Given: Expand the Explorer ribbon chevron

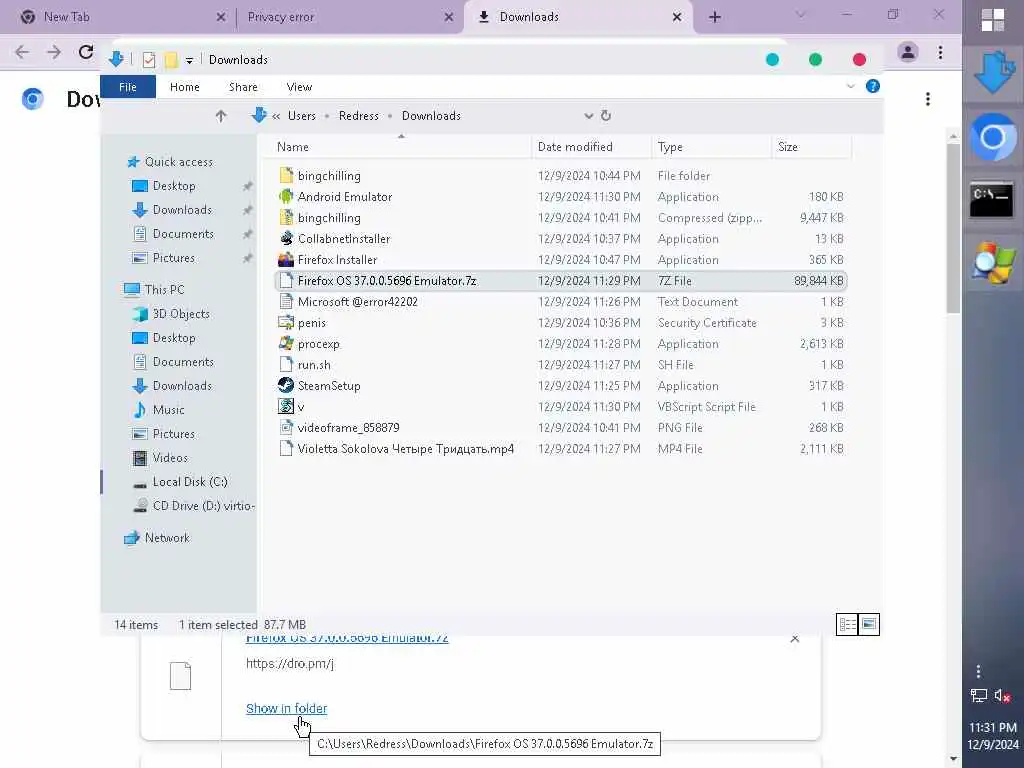Looking at the screenshot, I should [850, 86].
